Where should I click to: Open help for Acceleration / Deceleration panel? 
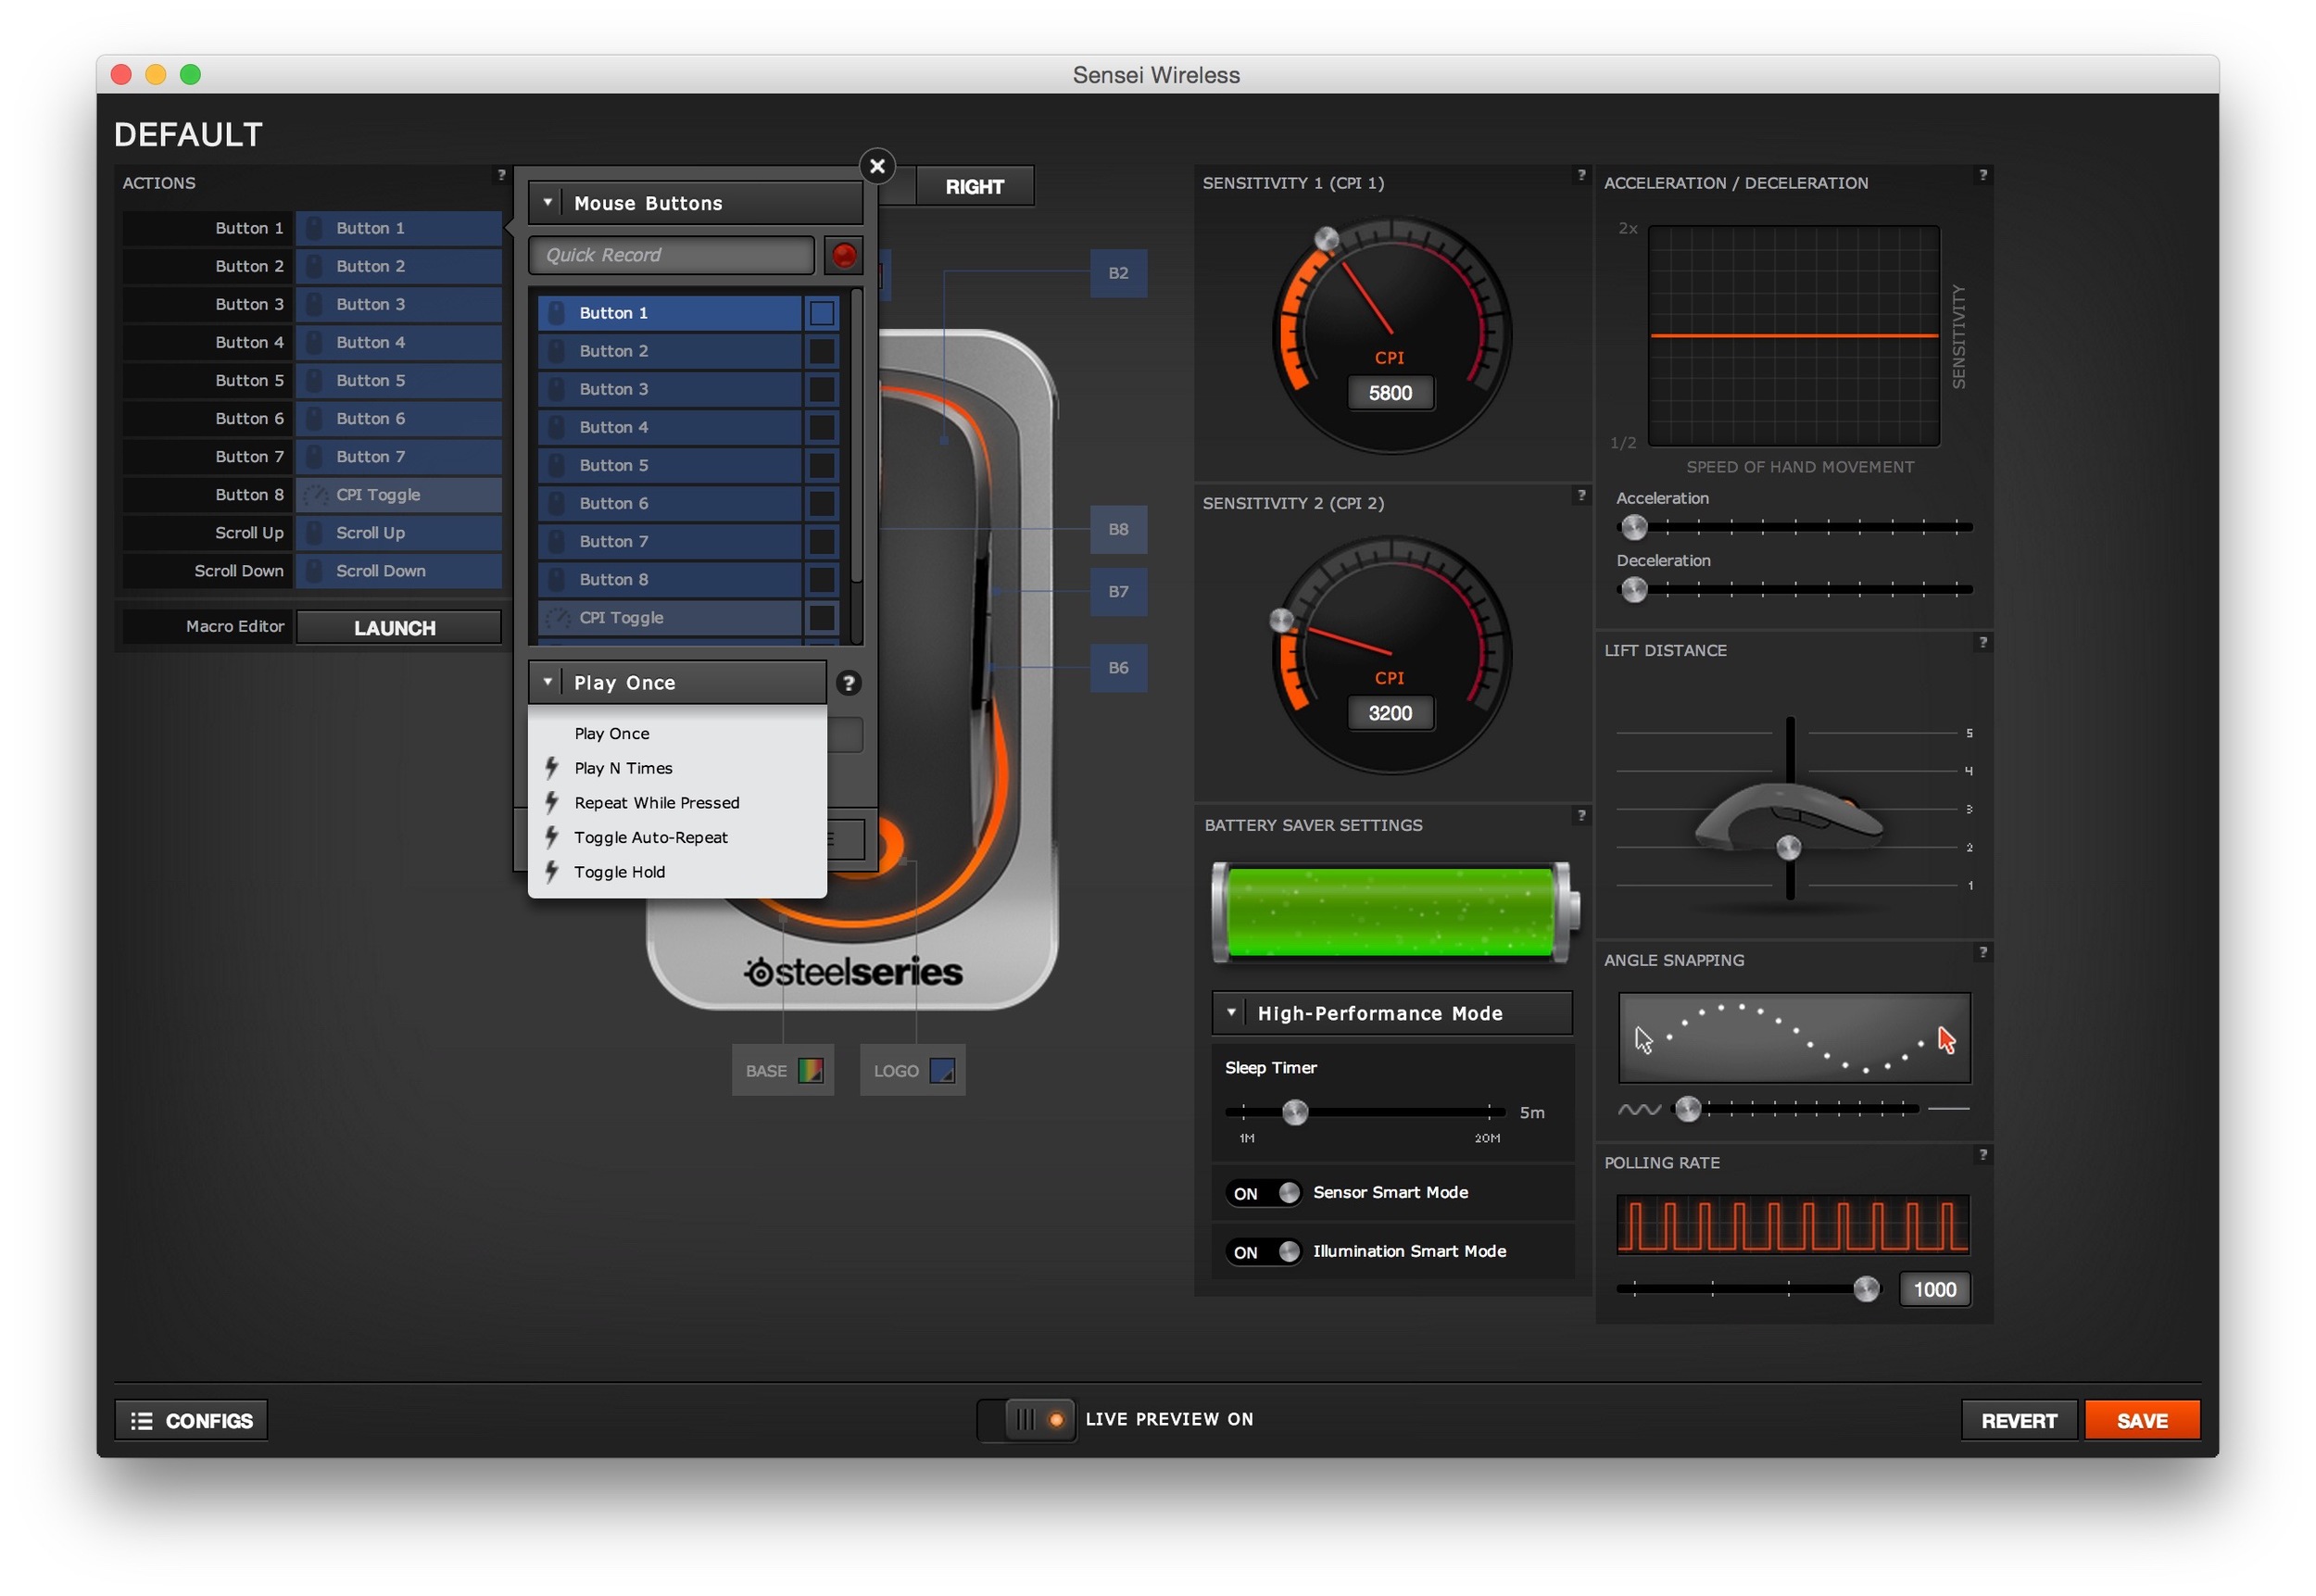[x=1982, y=175]
